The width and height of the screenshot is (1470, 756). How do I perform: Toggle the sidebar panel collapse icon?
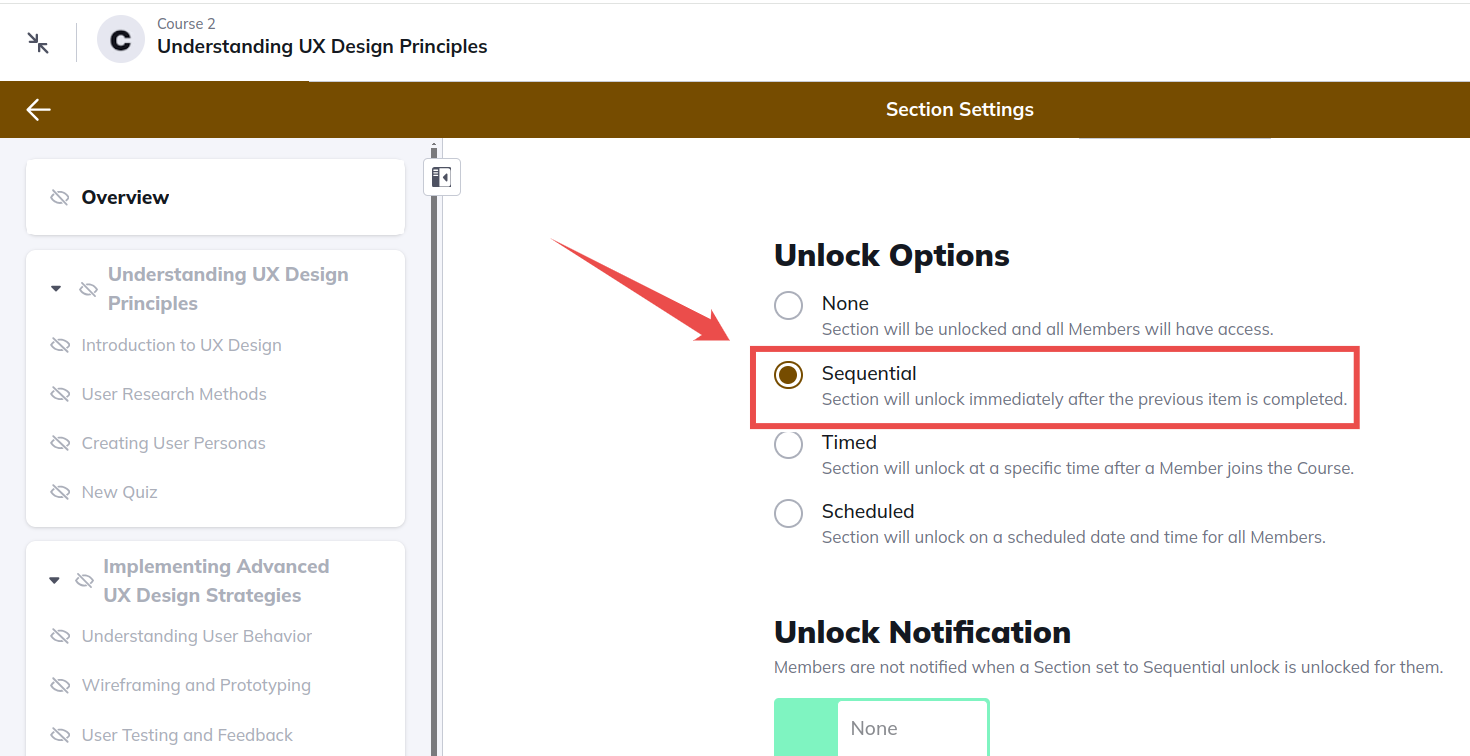[441, 177]
